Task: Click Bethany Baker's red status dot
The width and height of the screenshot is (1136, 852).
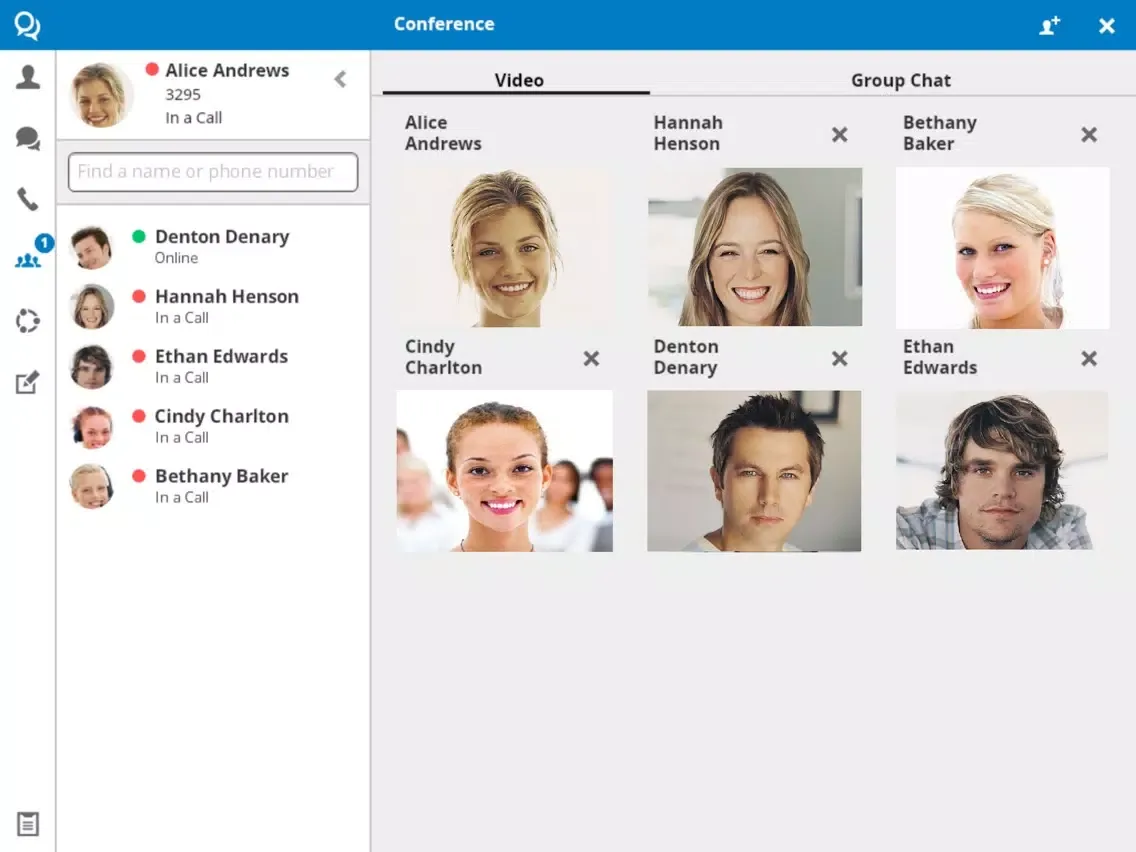Action: [x=139, y=476]
